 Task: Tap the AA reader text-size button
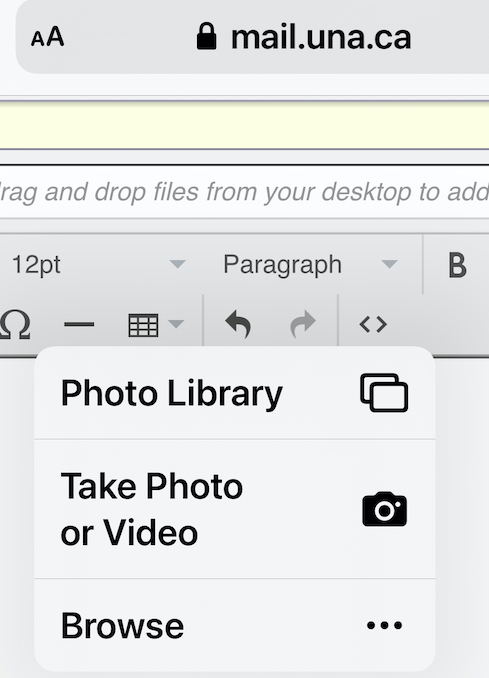pos(48,37)
